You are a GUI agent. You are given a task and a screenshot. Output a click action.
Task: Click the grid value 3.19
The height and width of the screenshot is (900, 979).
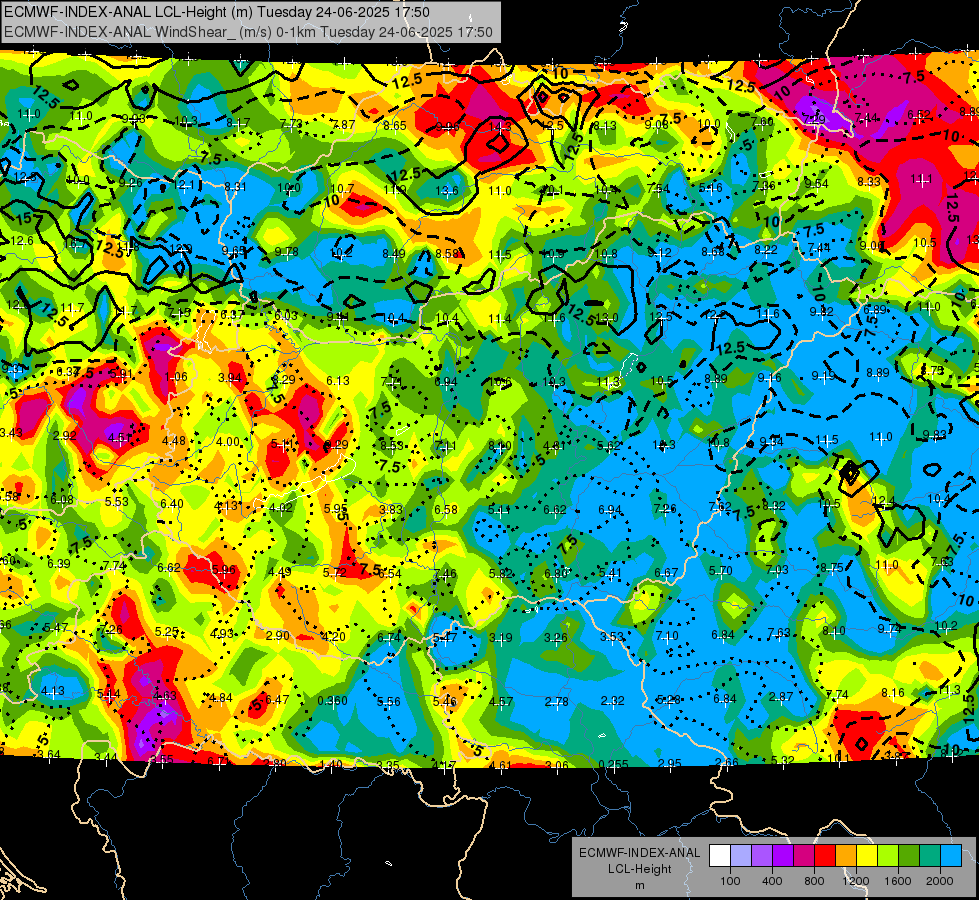501,638
